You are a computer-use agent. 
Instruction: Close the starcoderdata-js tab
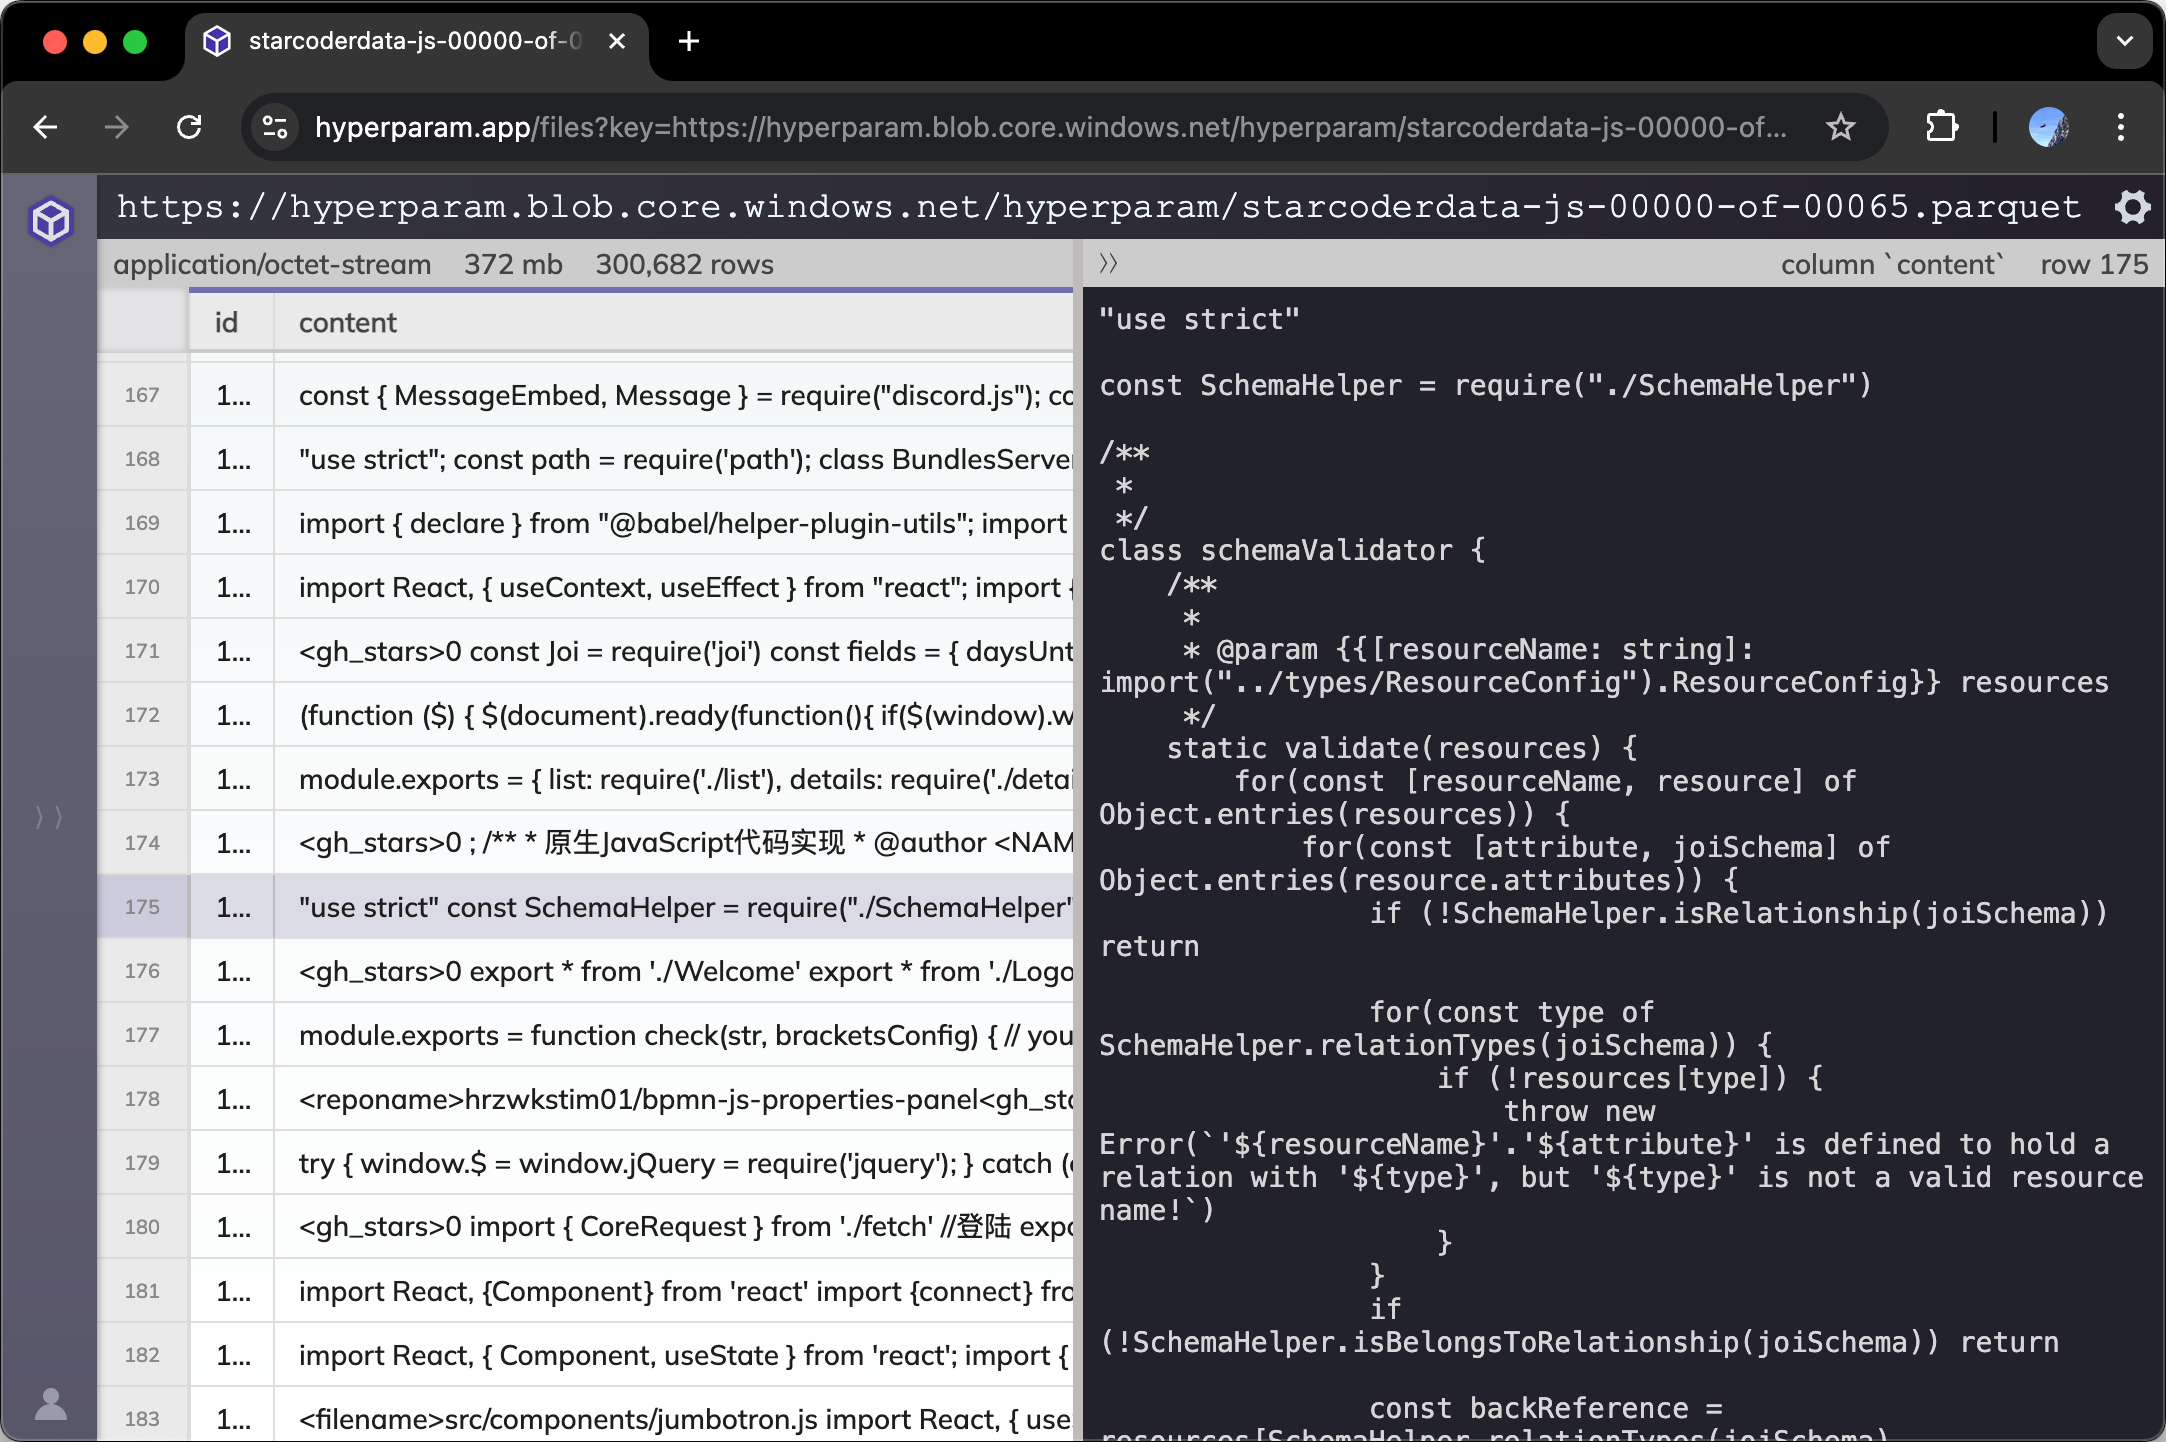(x=617, y=41)
